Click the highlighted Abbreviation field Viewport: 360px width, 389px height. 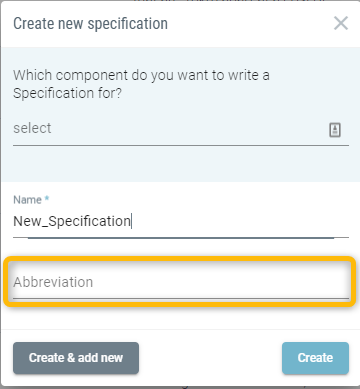[180, 282]
